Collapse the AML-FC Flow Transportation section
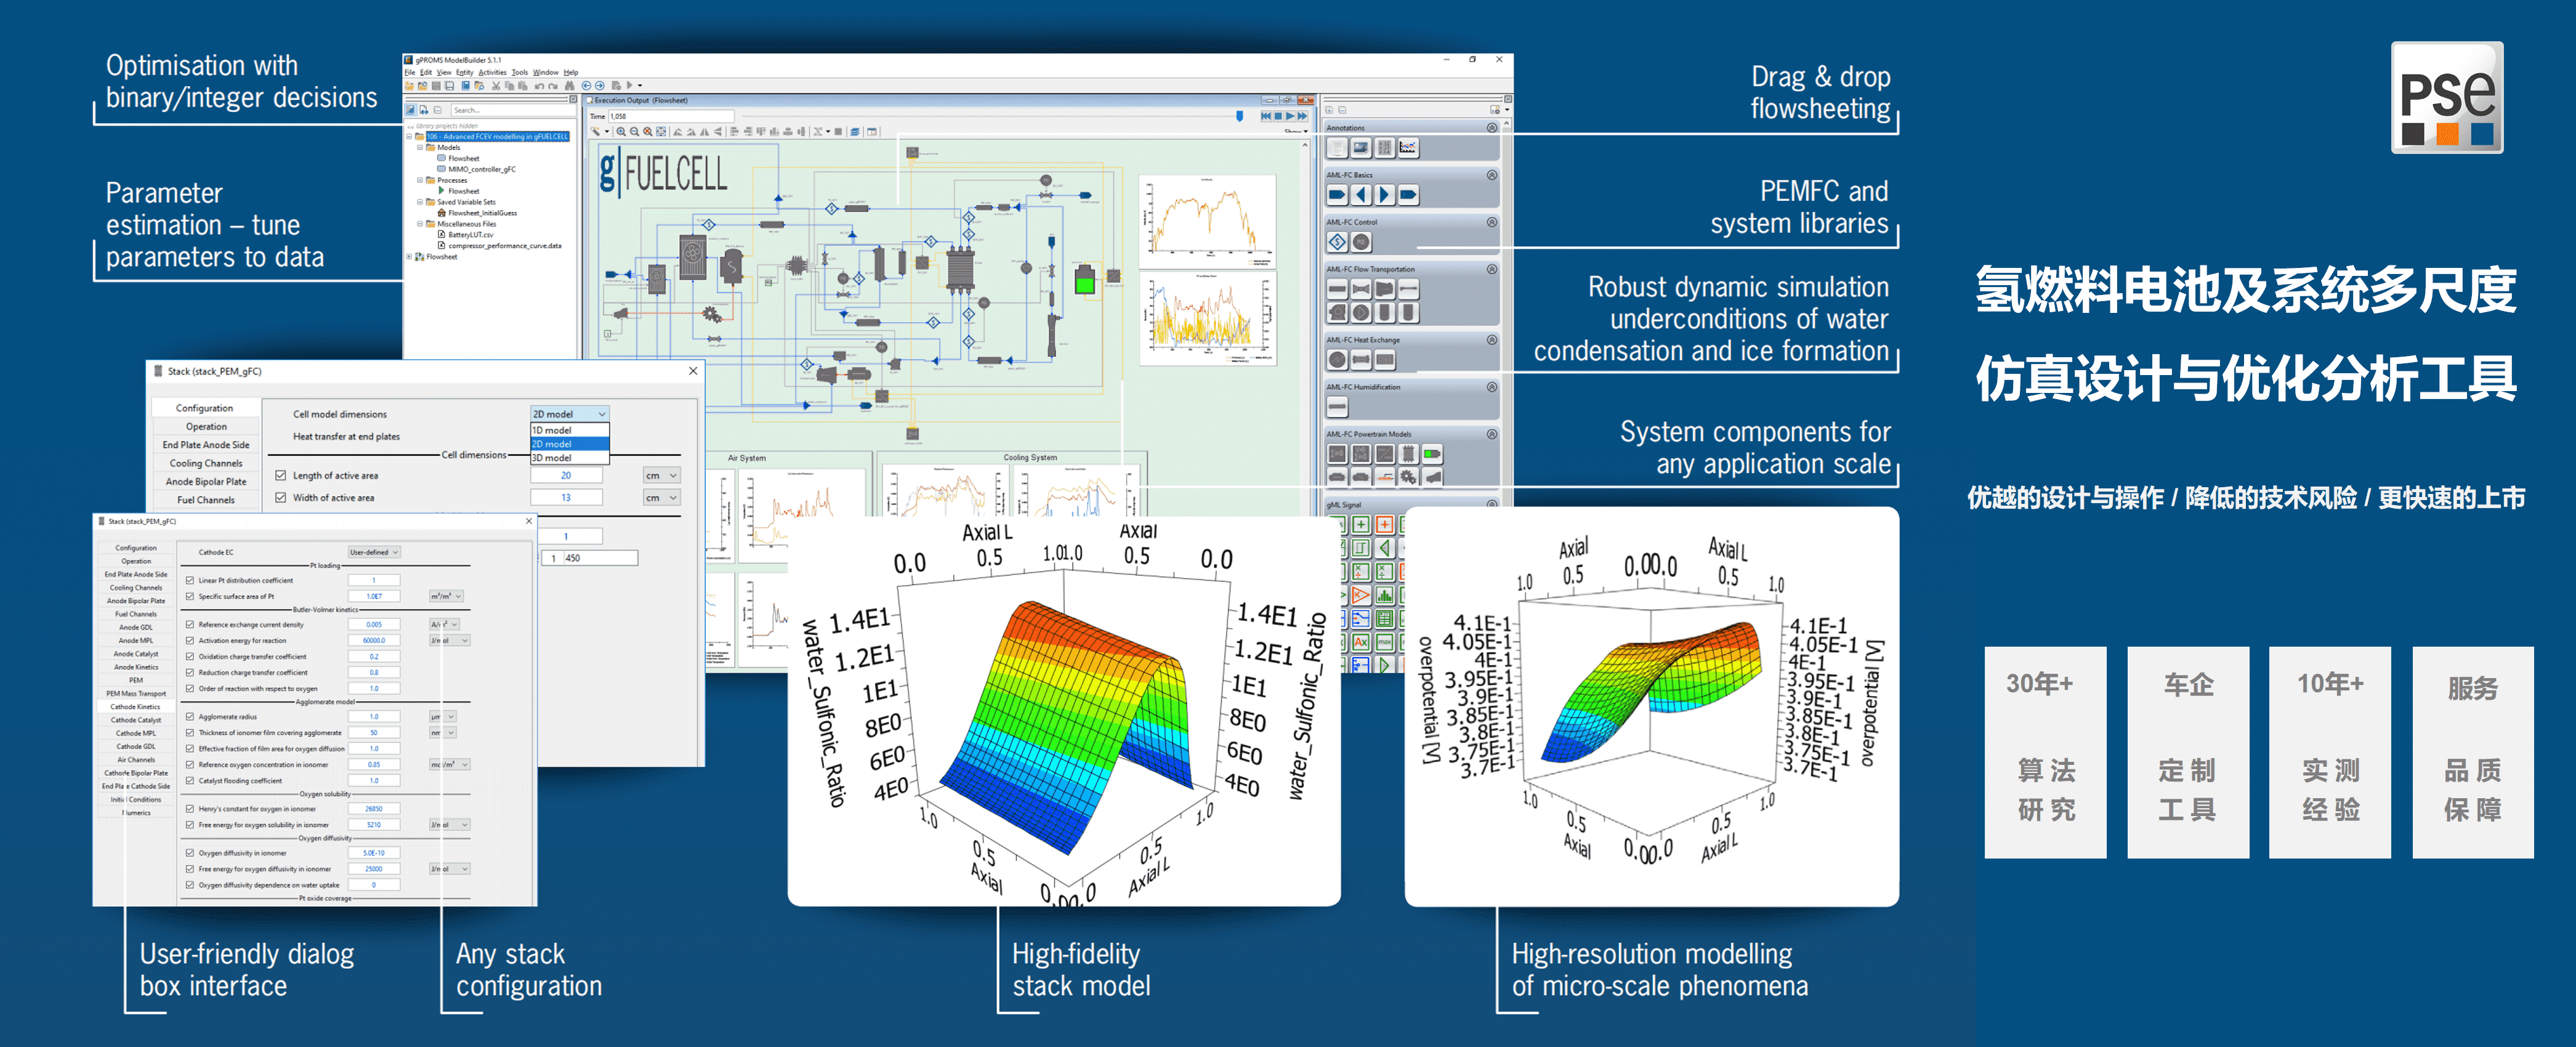The width and height of the screenshot is (2576, 1047). coord(1492,269)
